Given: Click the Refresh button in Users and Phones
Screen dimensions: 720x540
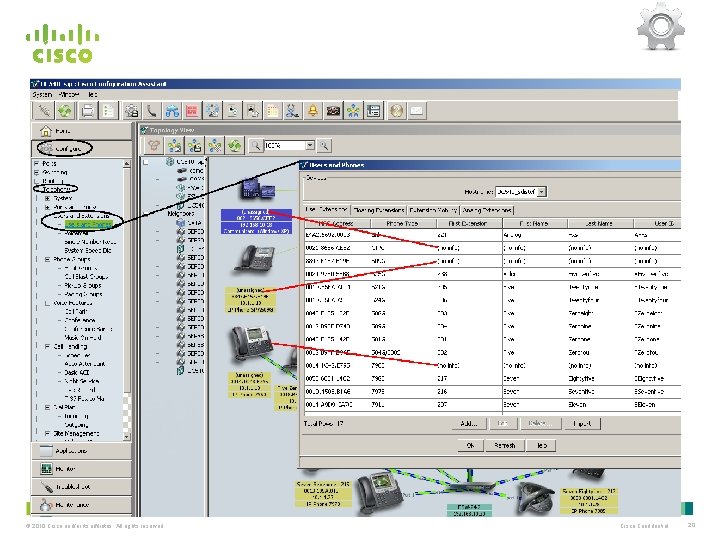Looking at the screenshot, I should click(505, 445).
